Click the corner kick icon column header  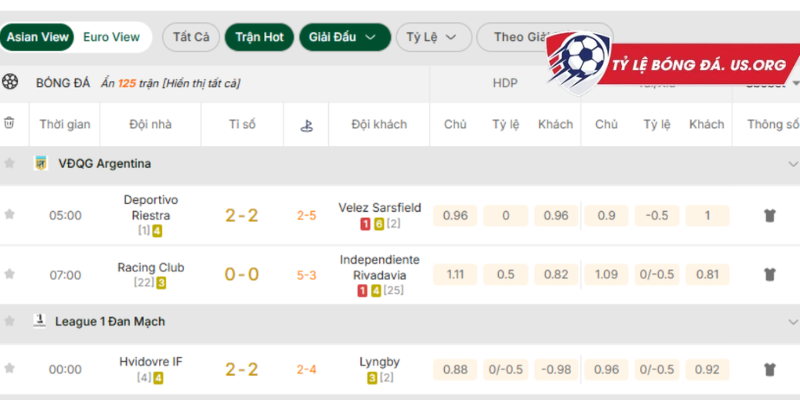[305, 125]
